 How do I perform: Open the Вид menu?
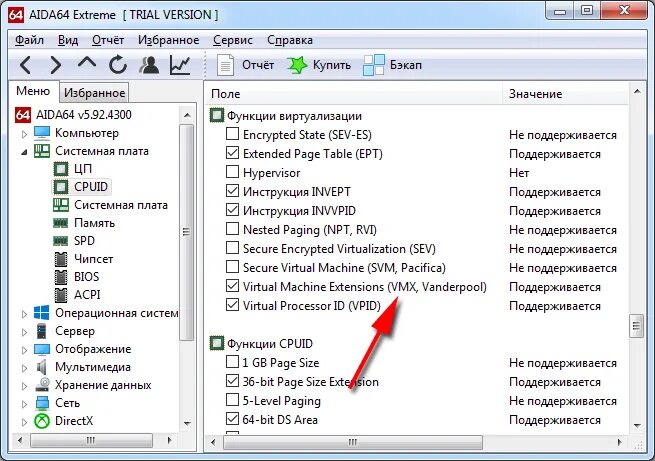pos(68,40)
